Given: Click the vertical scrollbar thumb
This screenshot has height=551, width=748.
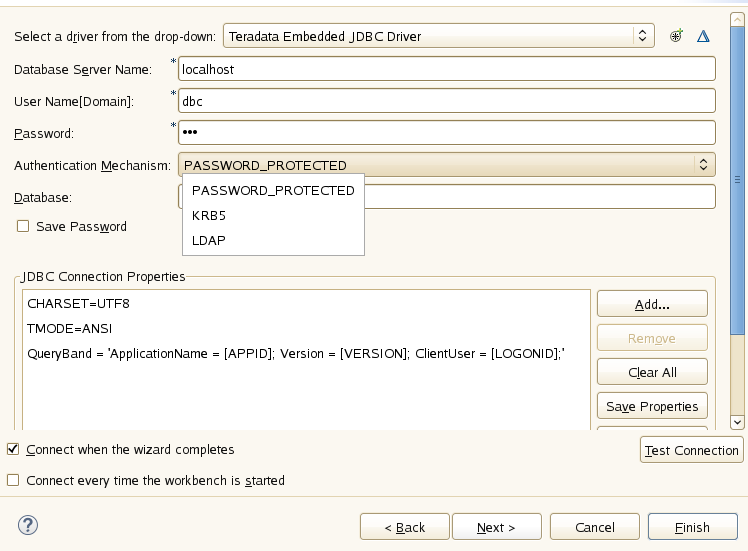Looking at the screenshot, I should click(738, 180).
